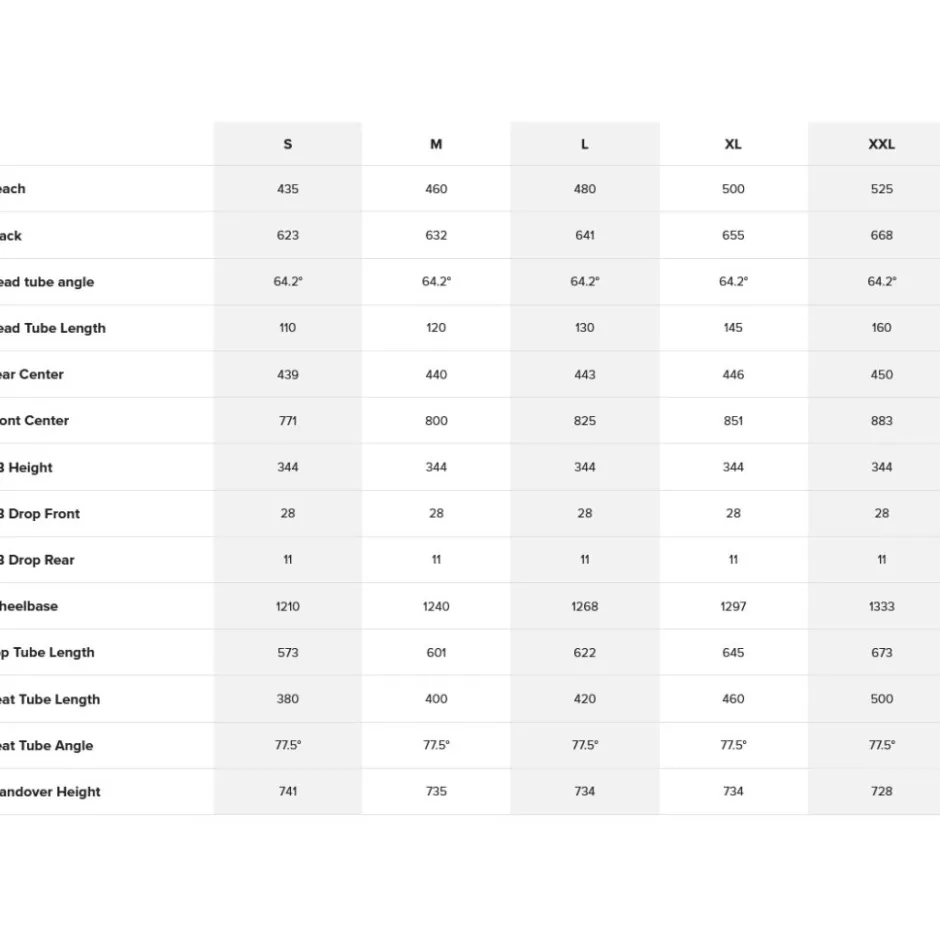Viewport: 940px width, 940px height.
Task: Click the Standover Height row label
Action: click(x=50, y=791)
